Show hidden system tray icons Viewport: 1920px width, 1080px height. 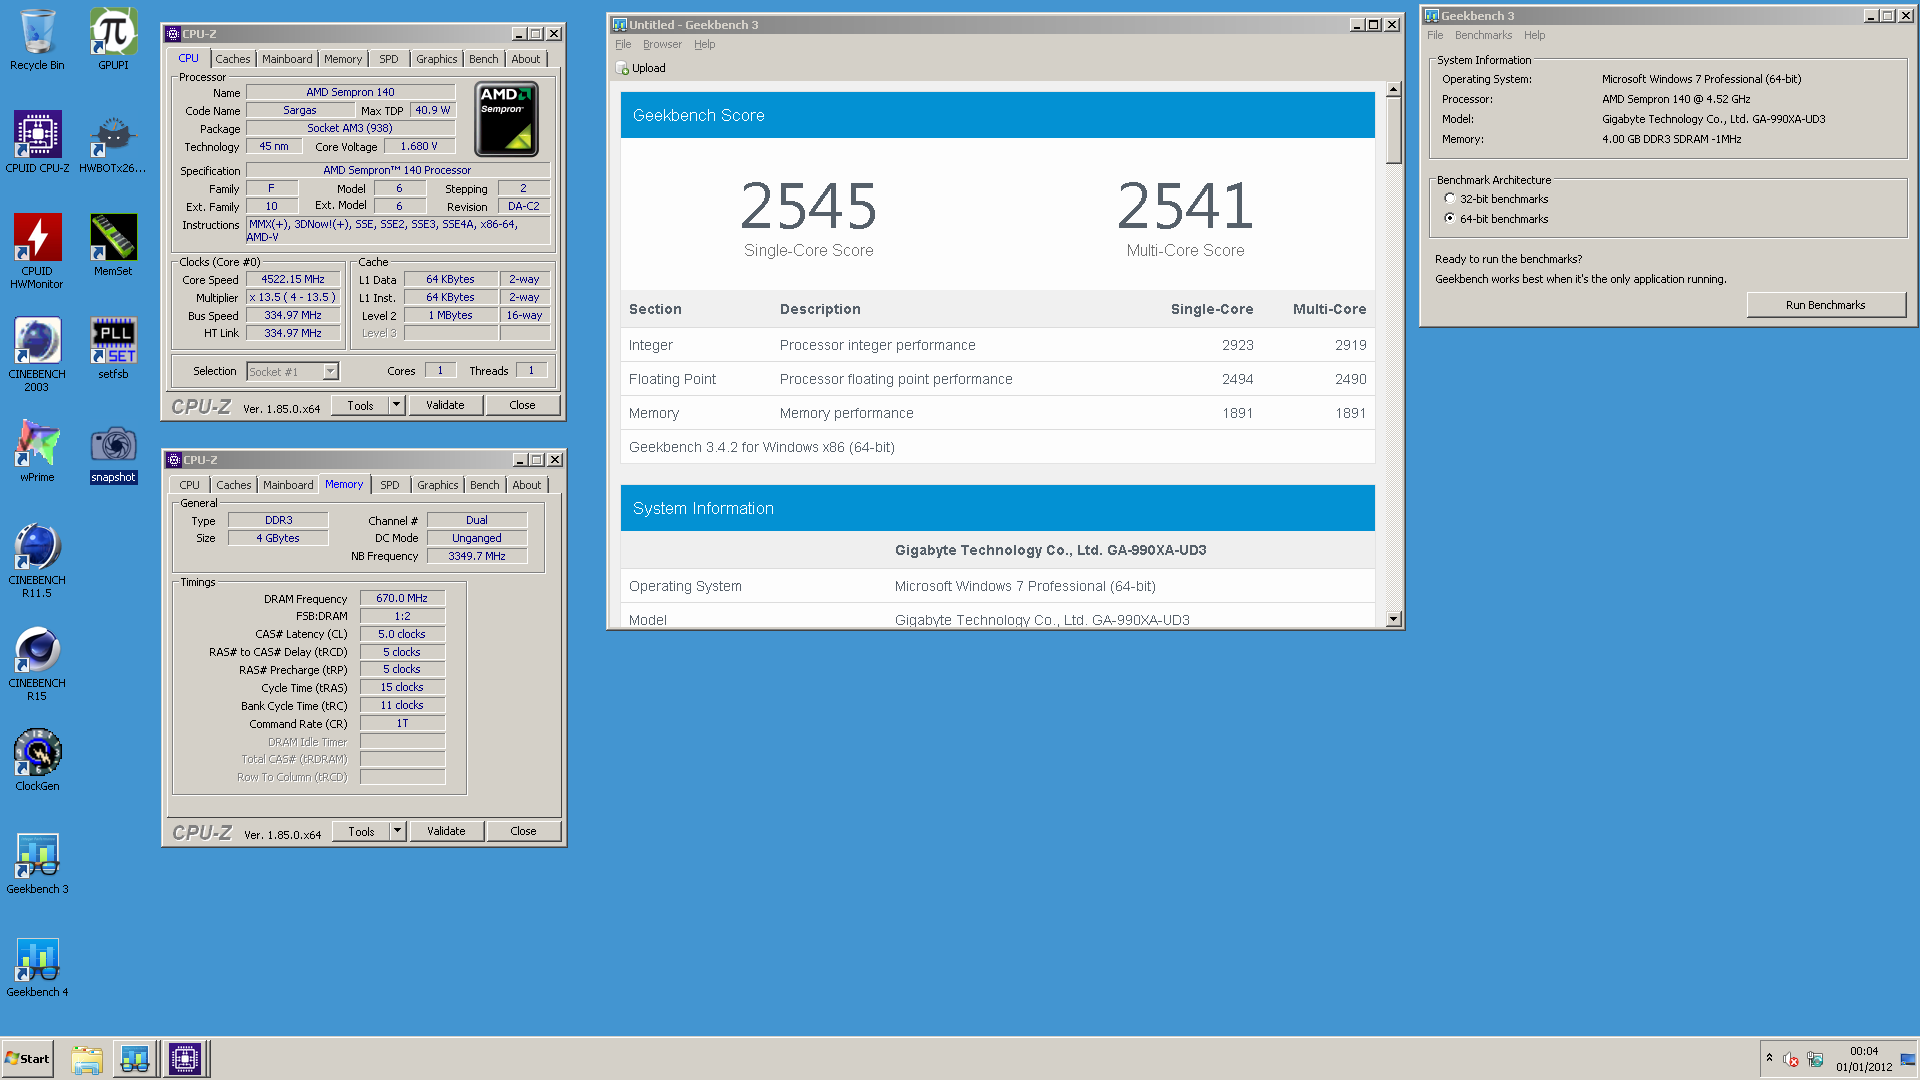coord(1769,1058)
